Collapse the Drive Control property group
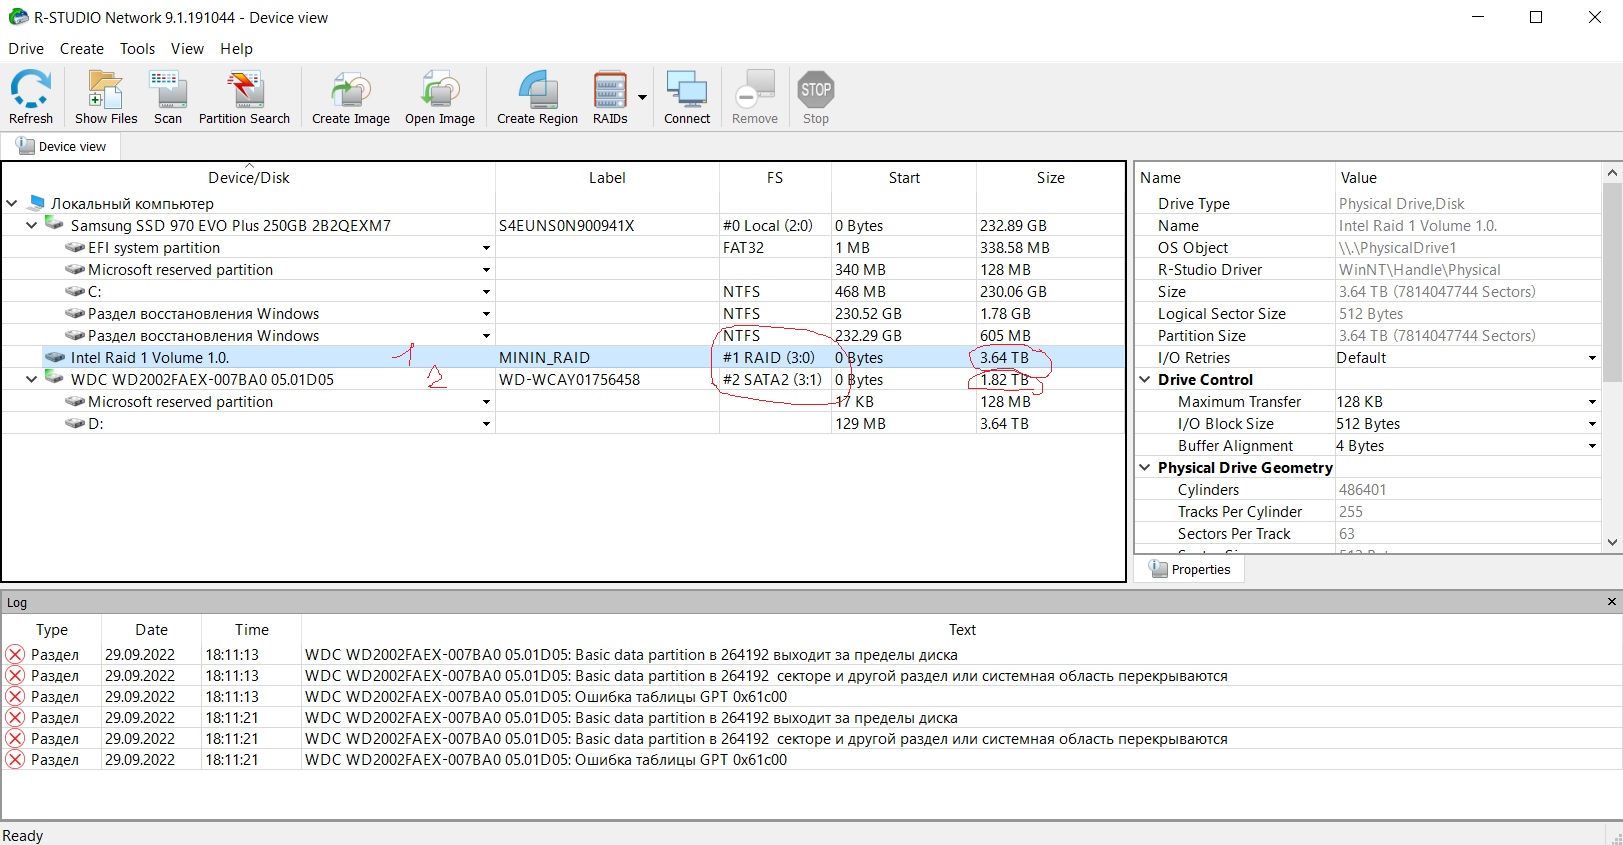Image resolution: width=1623 pixels, height=845 pixels. tap(1145, 379)
